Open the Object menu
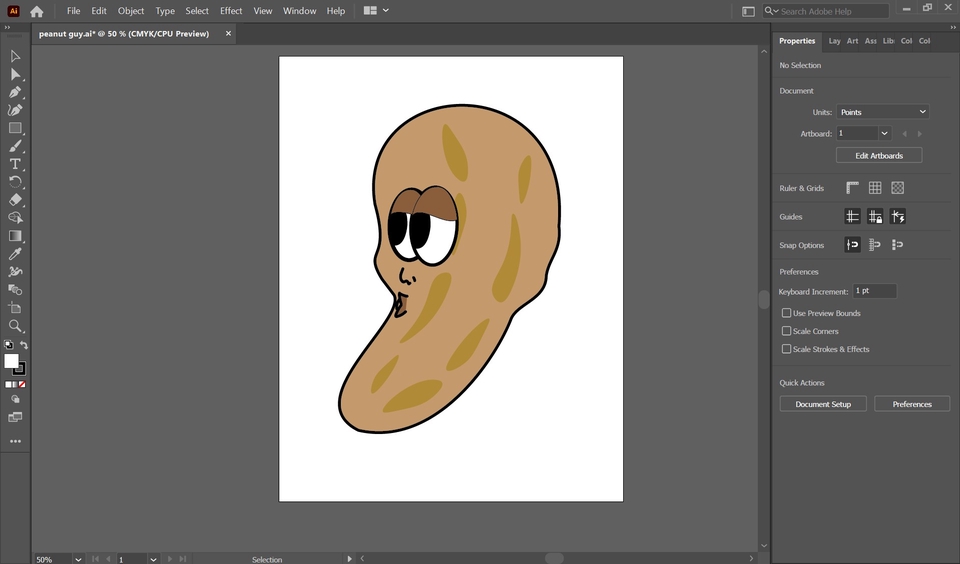Viewport: 960px width, 564px height. [x=131, y=11]
